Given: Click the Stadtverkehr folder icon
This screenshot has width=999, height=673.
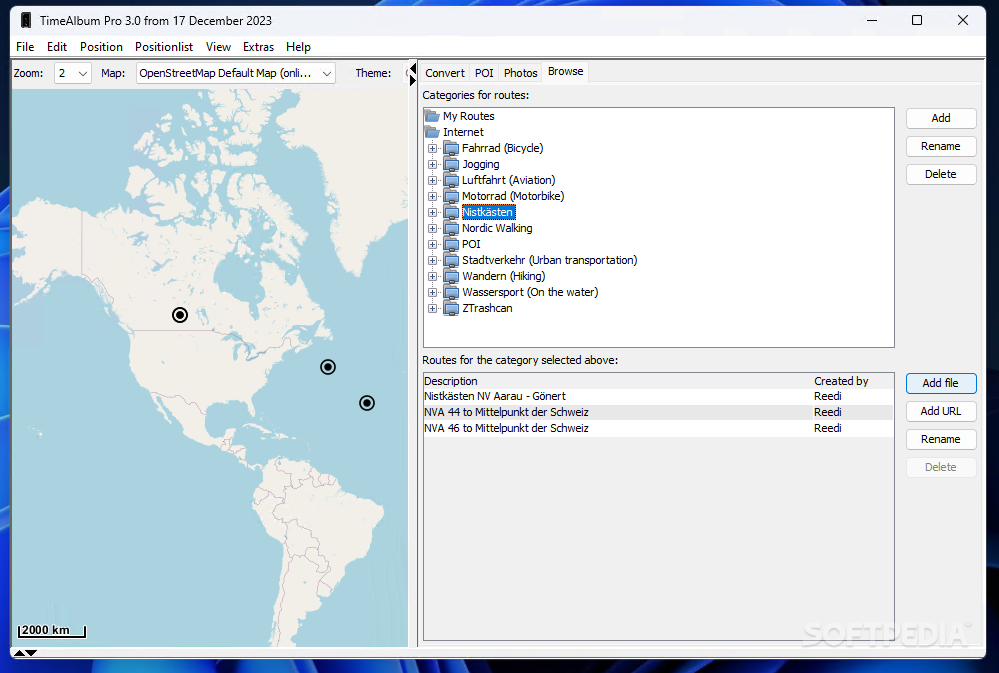Looking at the screenshot, I should click(x=452, y=260).
